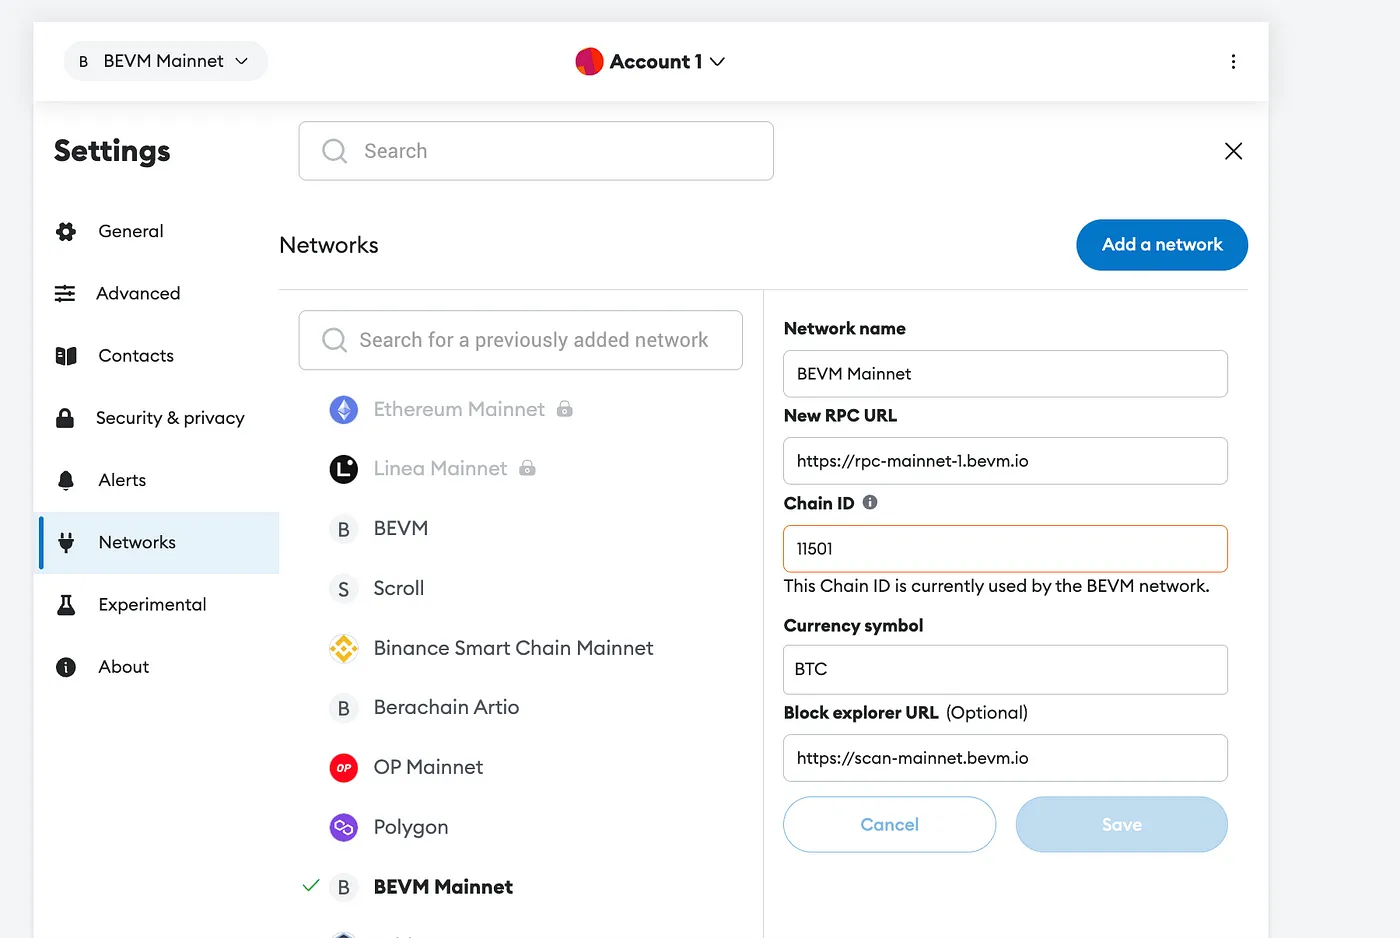Edit the Block explorer URL field

point(1005,758)
